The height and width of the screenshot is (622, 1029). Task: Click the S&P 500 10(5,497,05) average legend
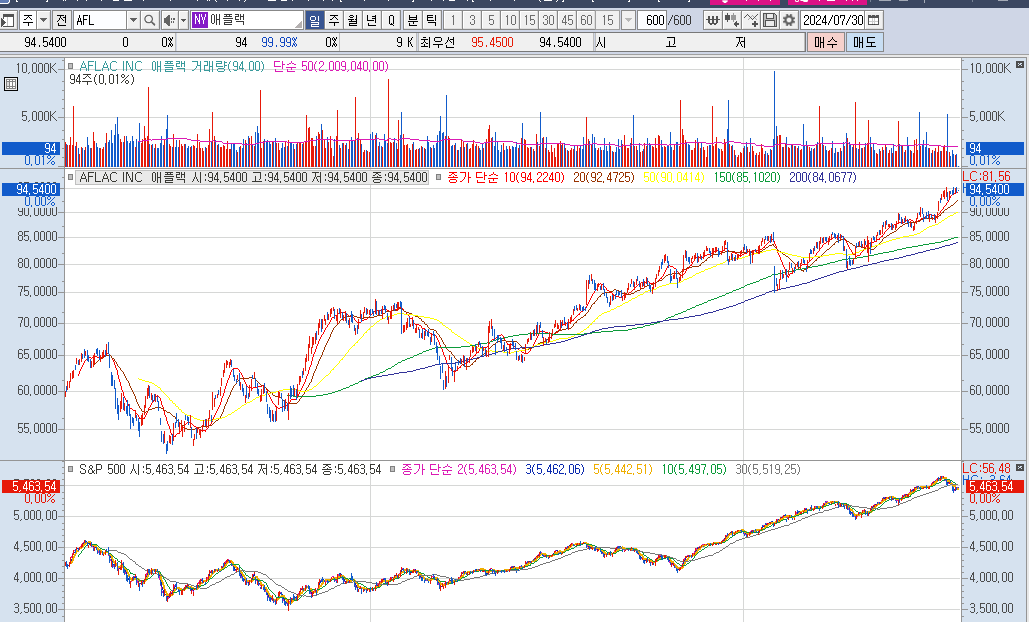[x=694, y=469]
